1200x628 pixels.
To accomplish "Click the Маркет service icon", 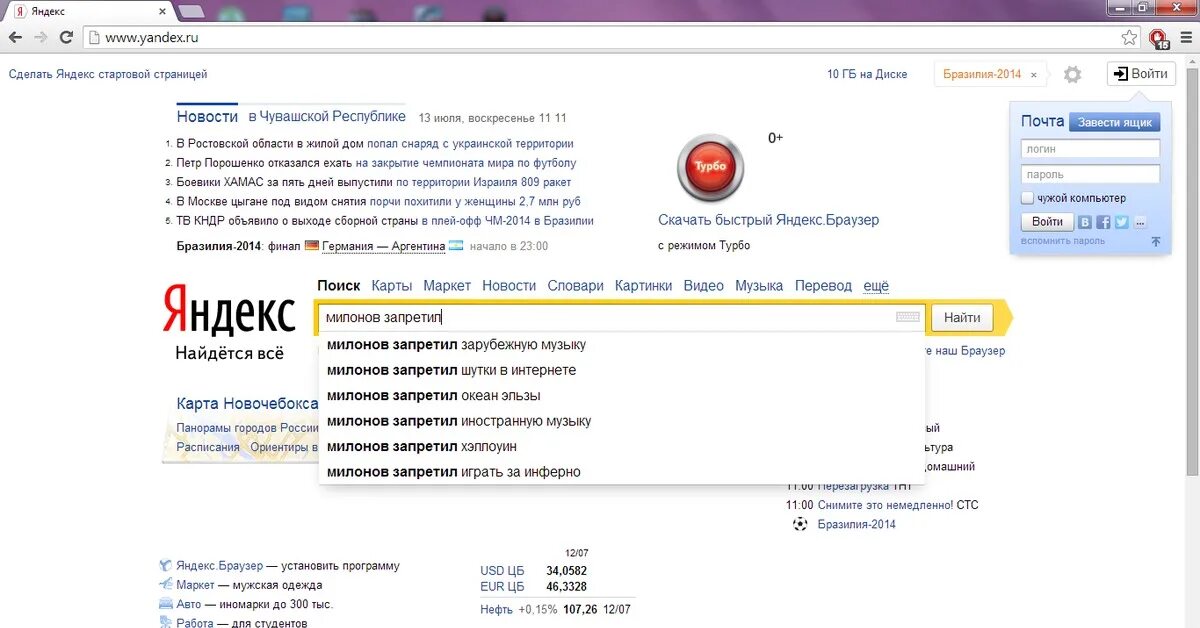I will click(166, 585).
